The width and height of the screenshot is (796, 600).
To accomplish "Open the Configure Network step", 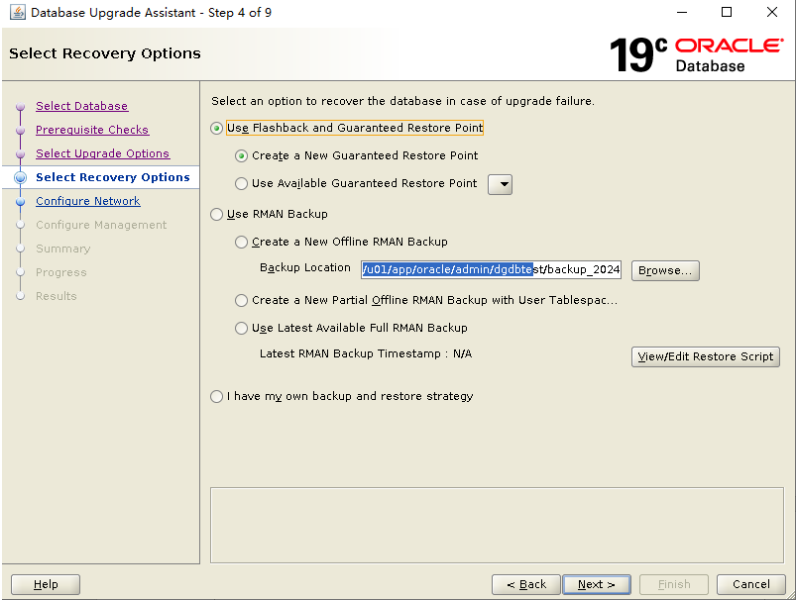I will coord(88,201).
